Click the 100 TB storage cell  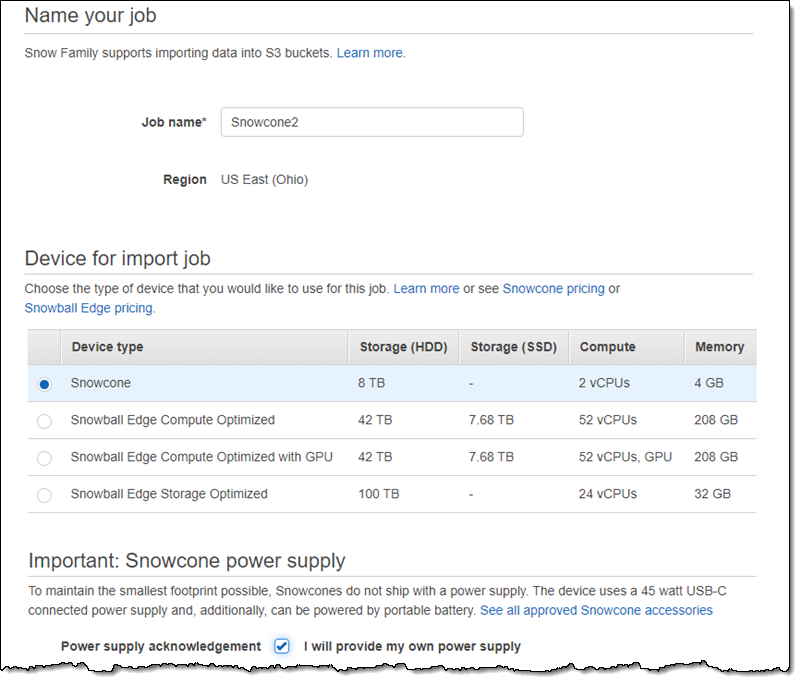coord(378,494)
